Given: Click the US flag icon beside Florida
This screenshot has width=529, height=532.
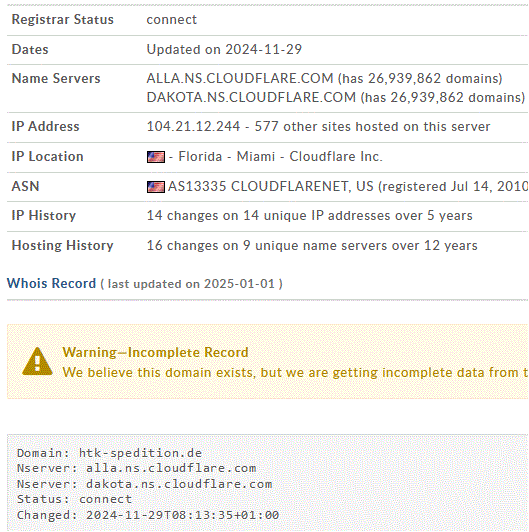Looking at the screenshot, I should 156,157.
